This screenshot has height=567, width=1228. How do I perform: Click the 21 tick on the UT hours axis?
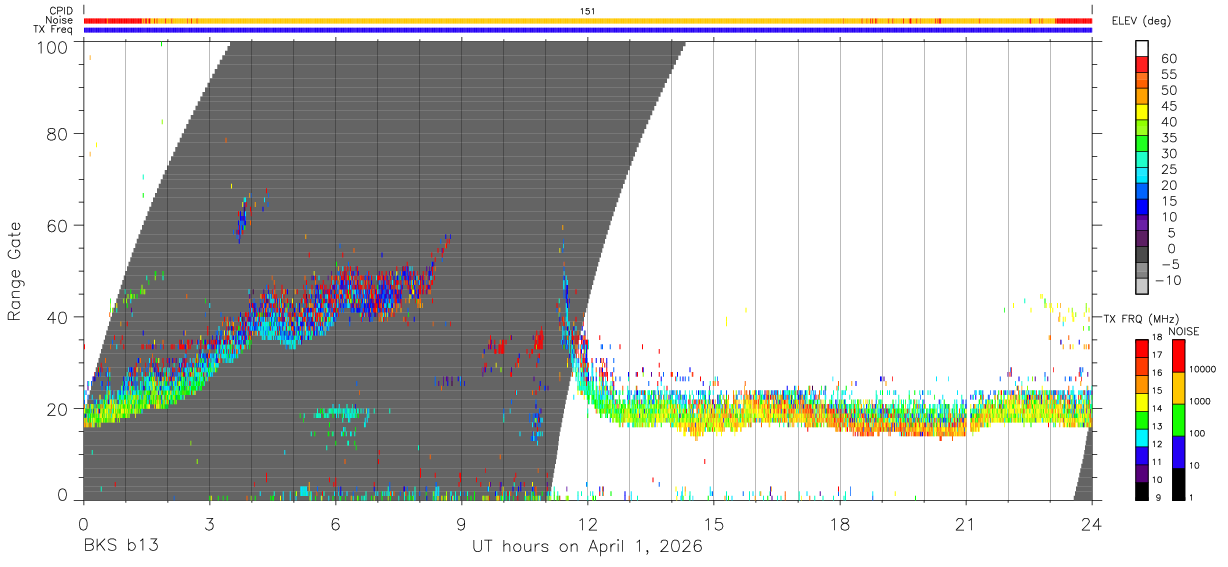click(x=965, y=523)
